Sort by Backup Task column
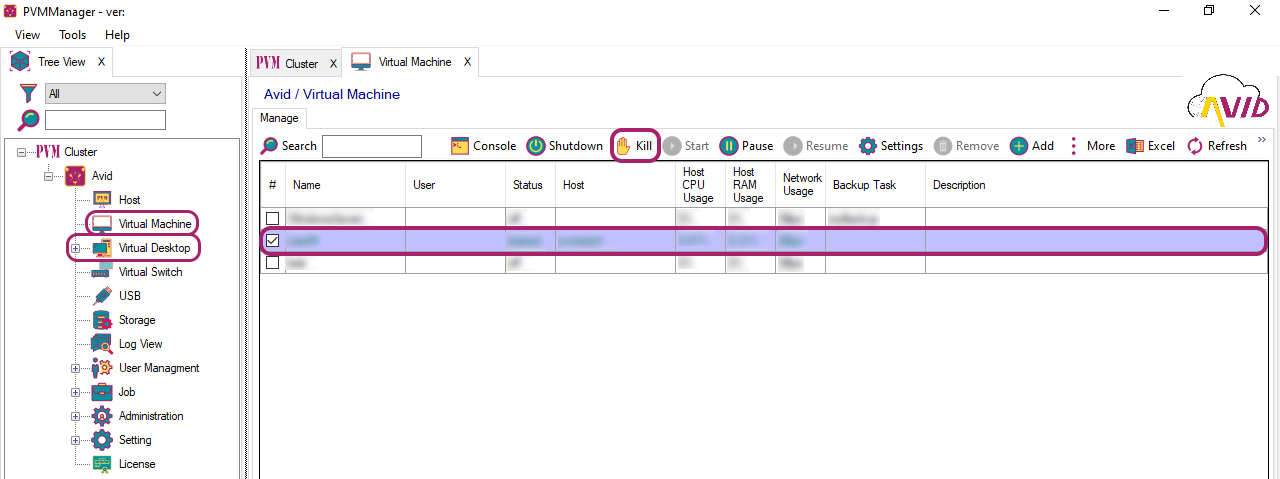 pyautogui.click(x=875, y=185)
